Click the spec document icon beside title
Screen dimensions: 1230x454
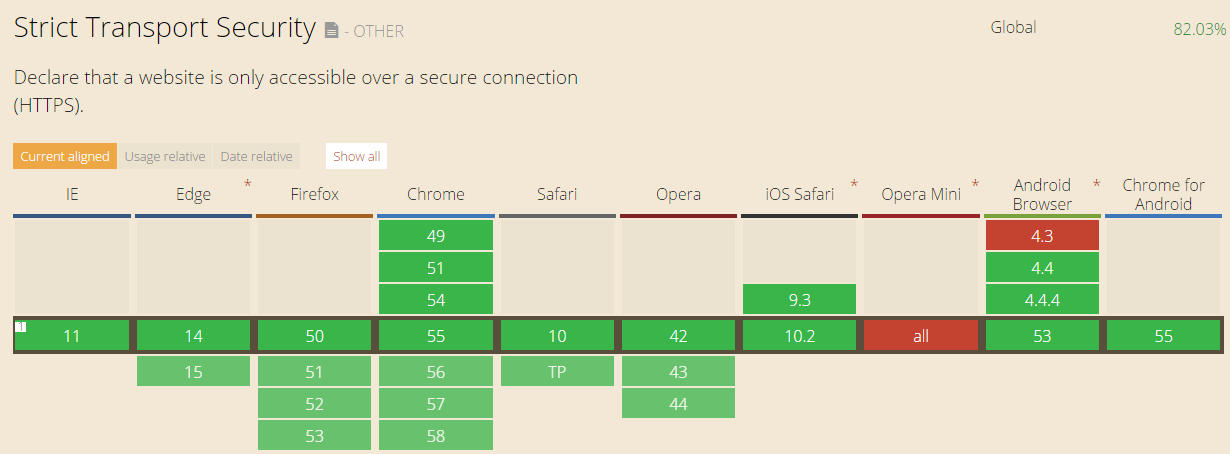point(332,32)
